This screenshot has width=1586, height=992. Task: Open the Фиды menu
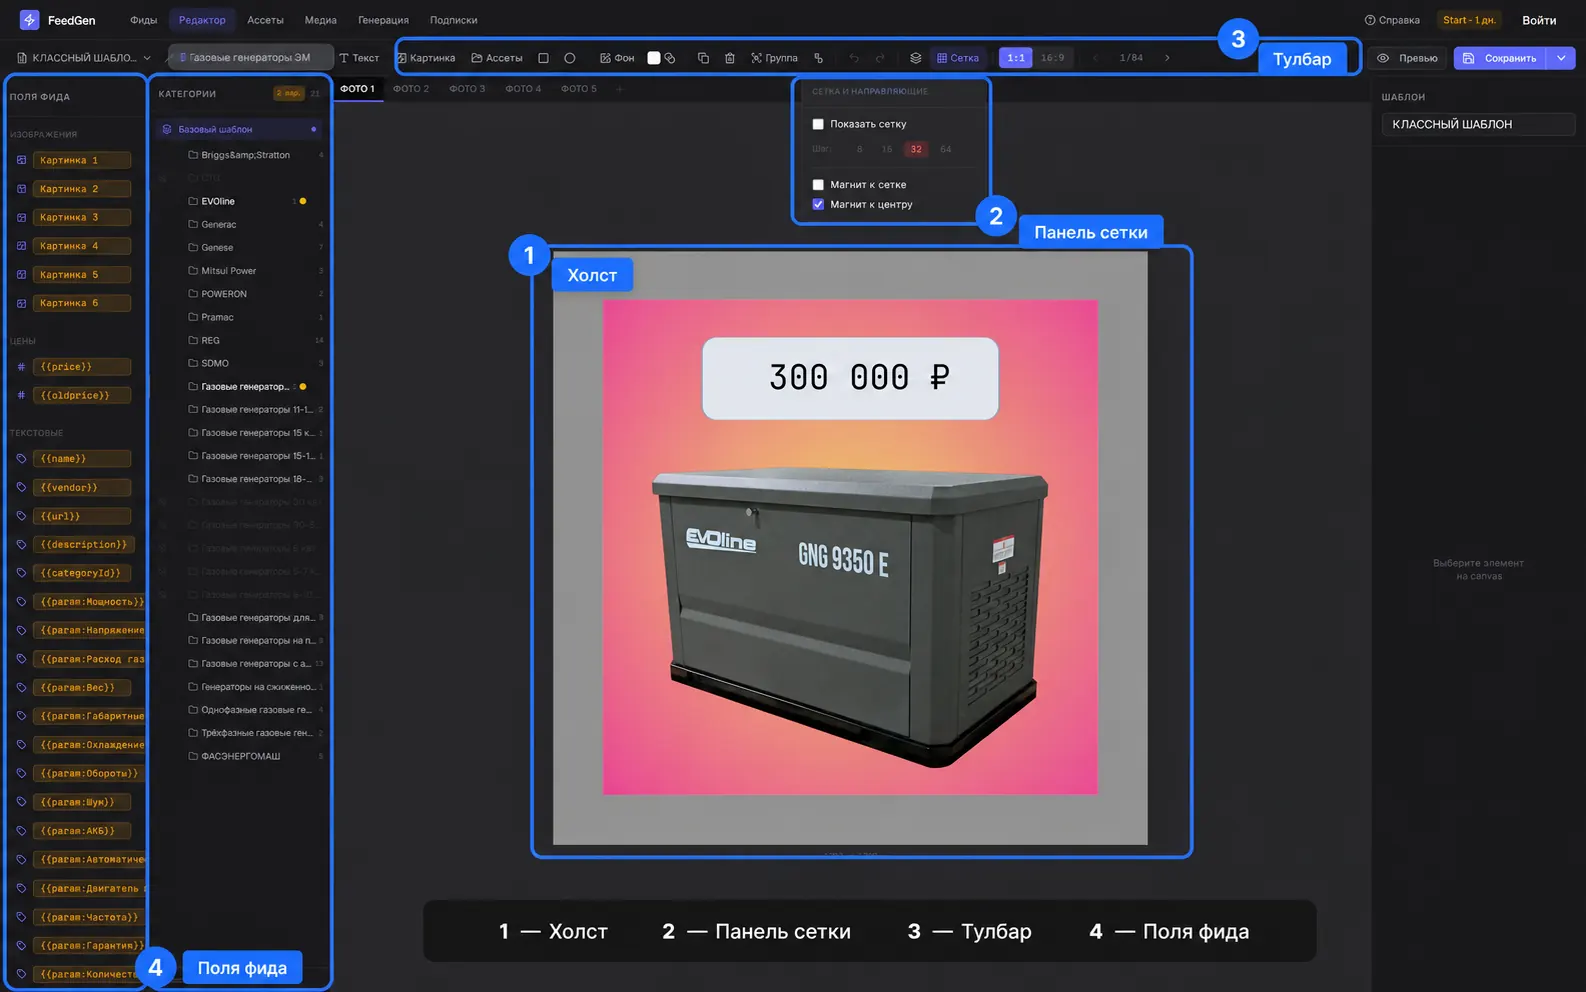click(143, 20)
